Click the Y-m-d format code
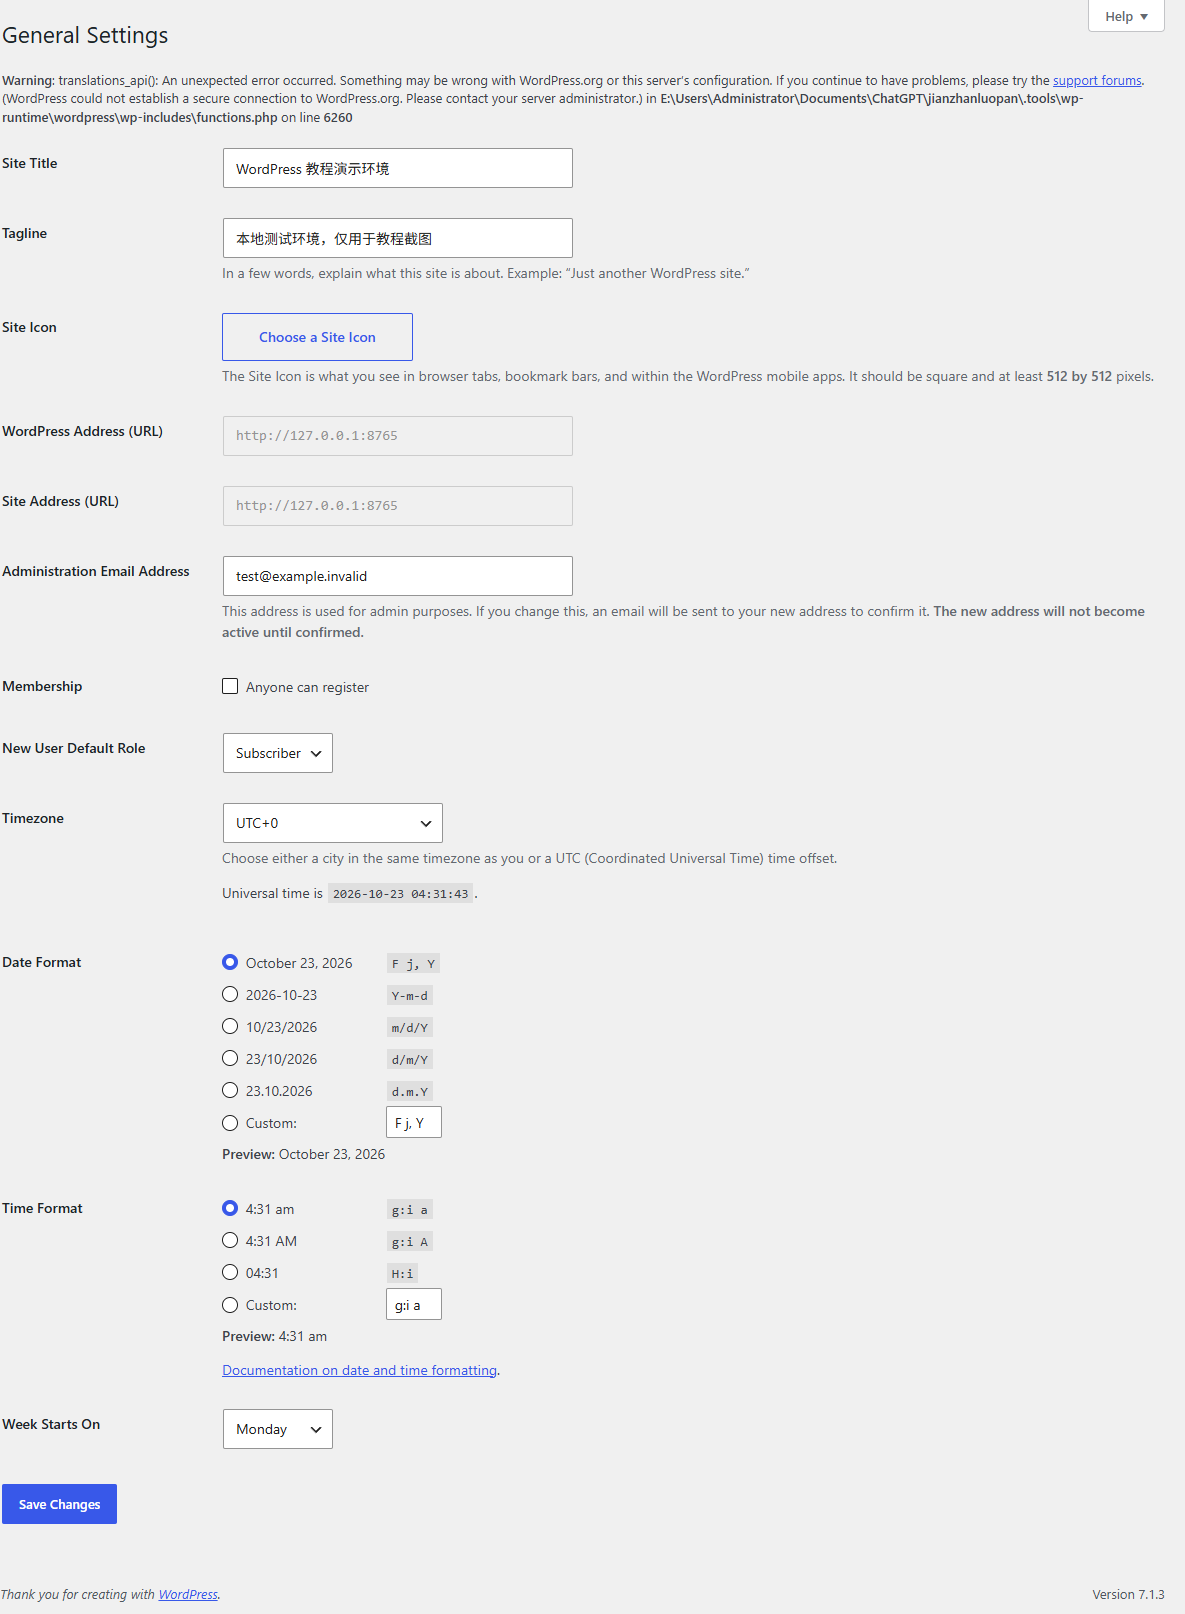The height and width of the screenshot is (1614, 1185). [x=410, y=996]
